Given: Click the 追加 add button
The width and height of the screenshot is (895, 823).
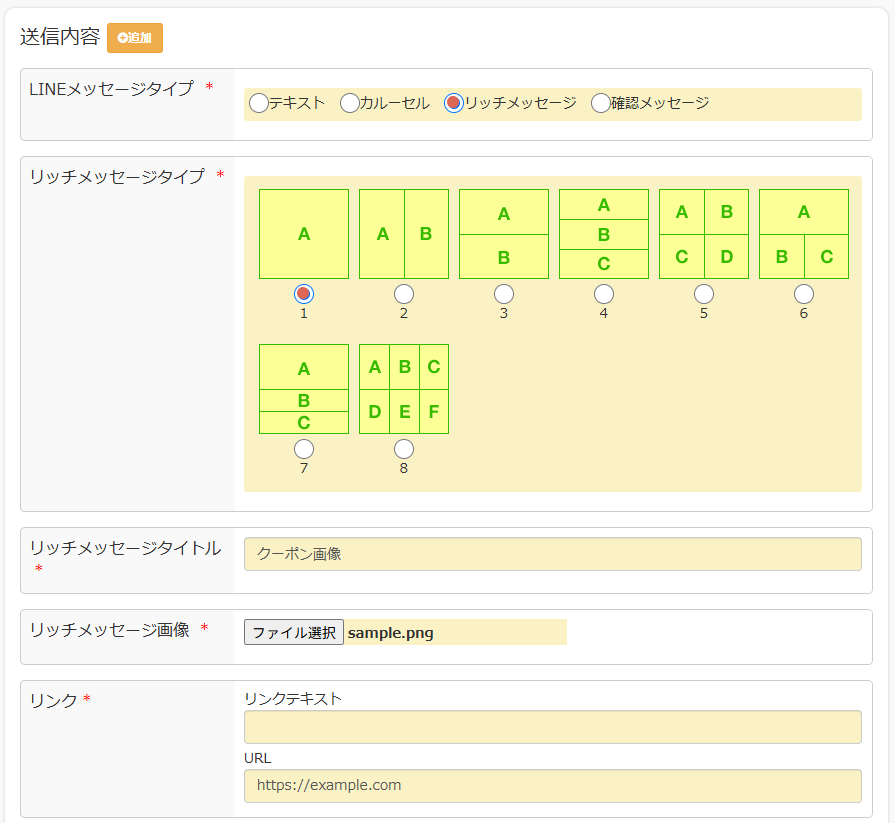Looking at the screenshot, I should pyautogui.click(x=135, y=38).
